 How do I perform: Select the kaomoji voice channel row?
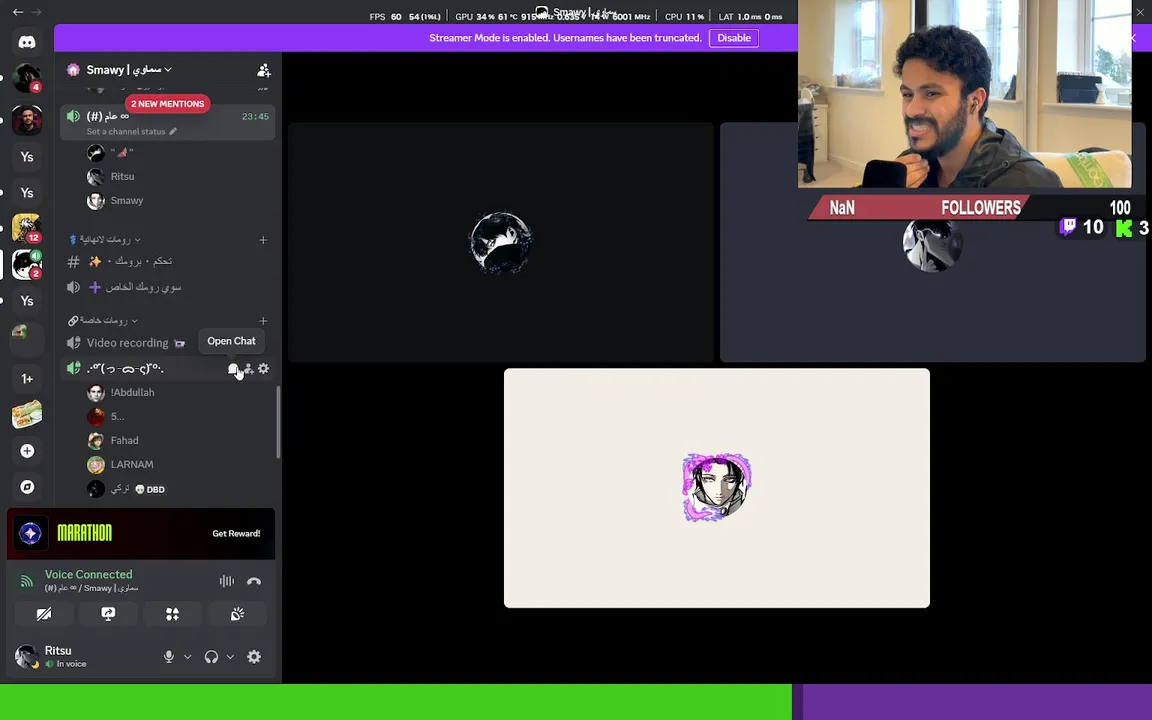tap(168, 369)
